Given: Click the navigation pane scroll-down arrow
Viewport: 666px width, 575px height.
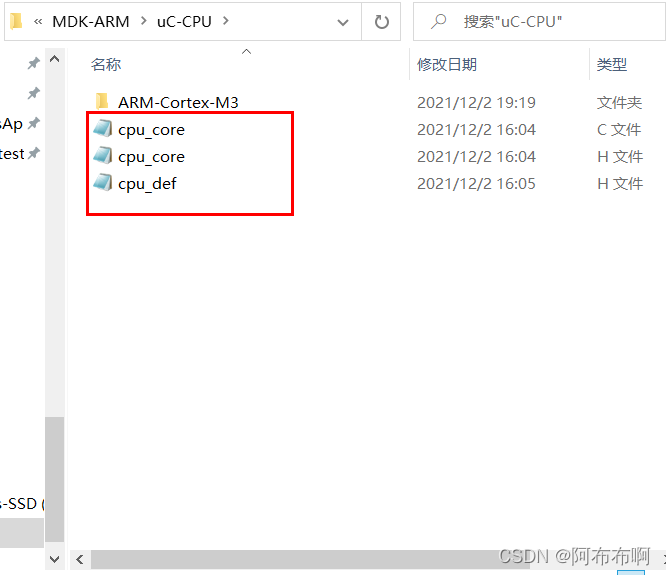Looking at the screenshot, I should click(x=54, y=559).
